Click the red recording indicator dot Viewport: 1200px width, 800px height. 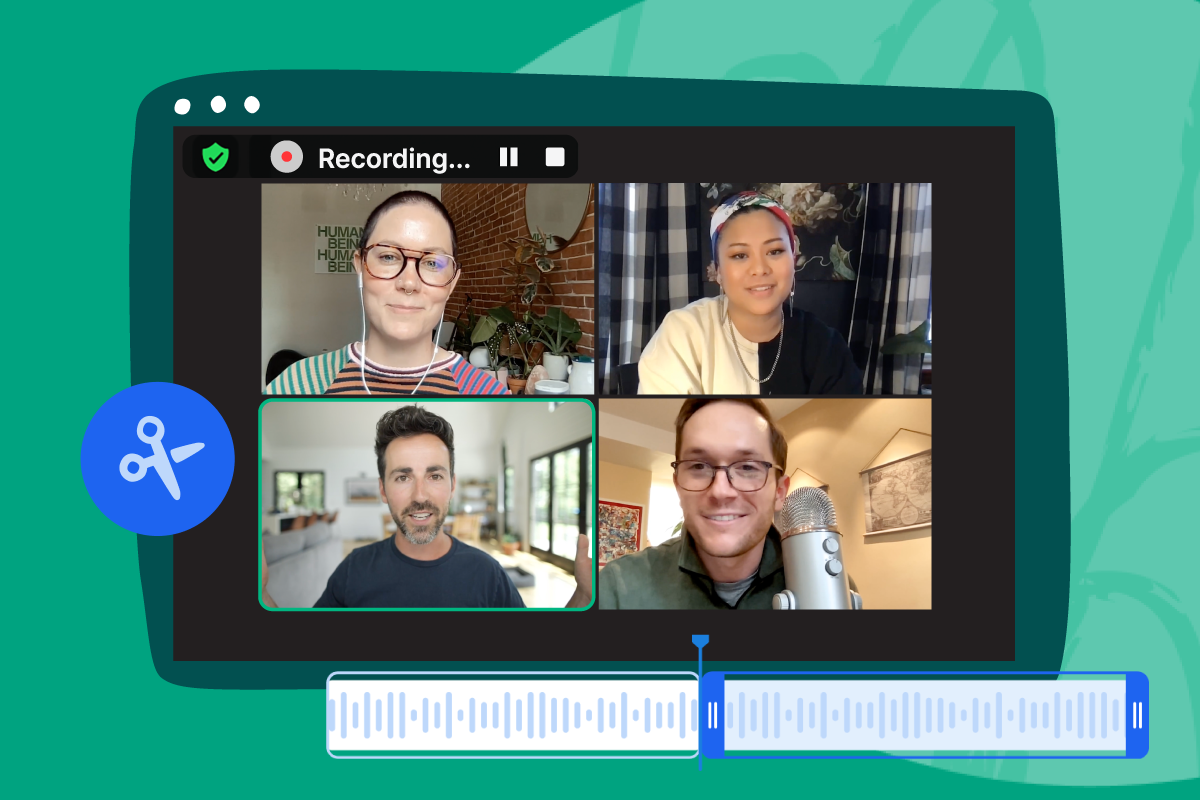285,156
